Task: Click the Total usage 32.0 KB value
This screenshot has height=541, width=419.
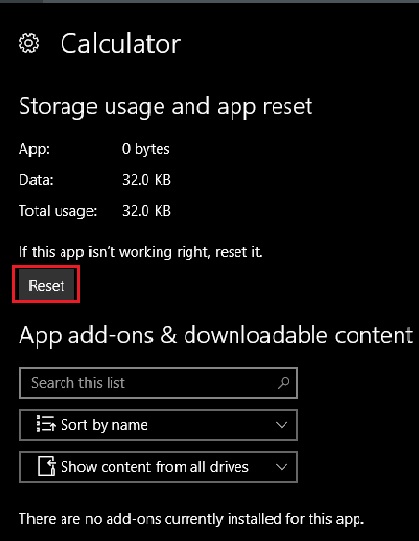Action: click(x=146, y=211)
